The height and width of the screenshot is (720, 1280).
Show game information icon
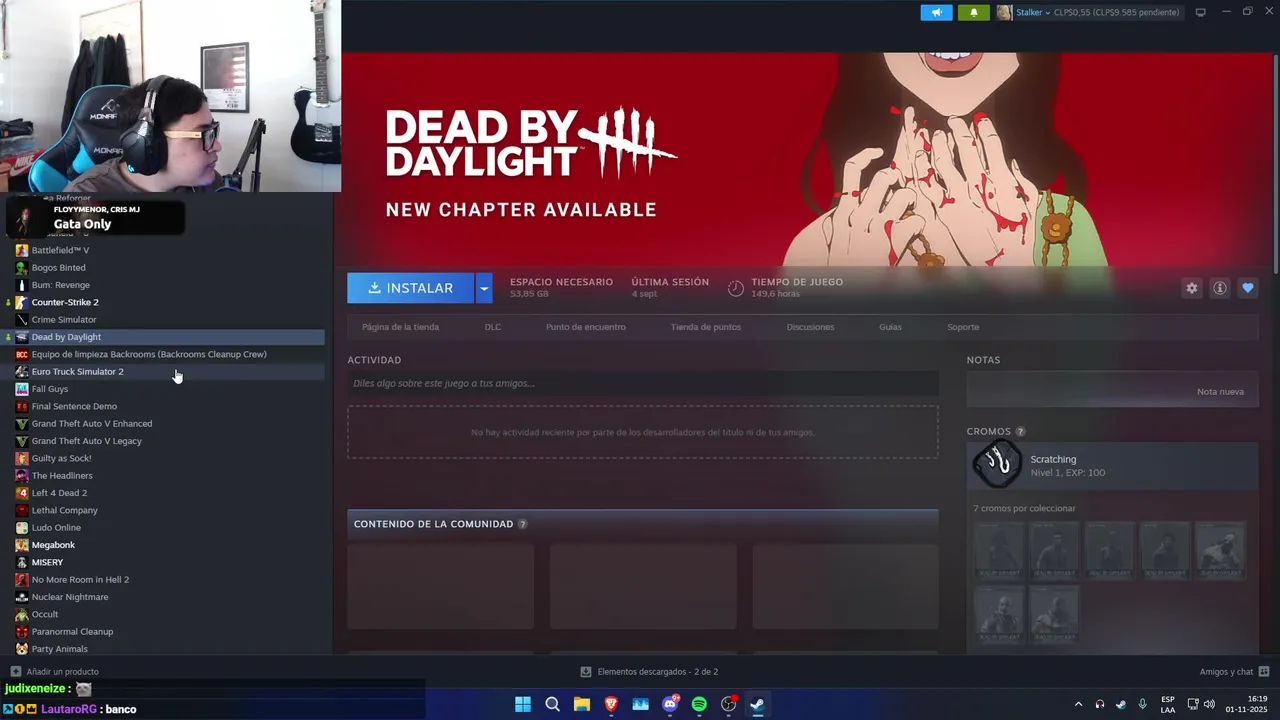(x=1219, y=288)
